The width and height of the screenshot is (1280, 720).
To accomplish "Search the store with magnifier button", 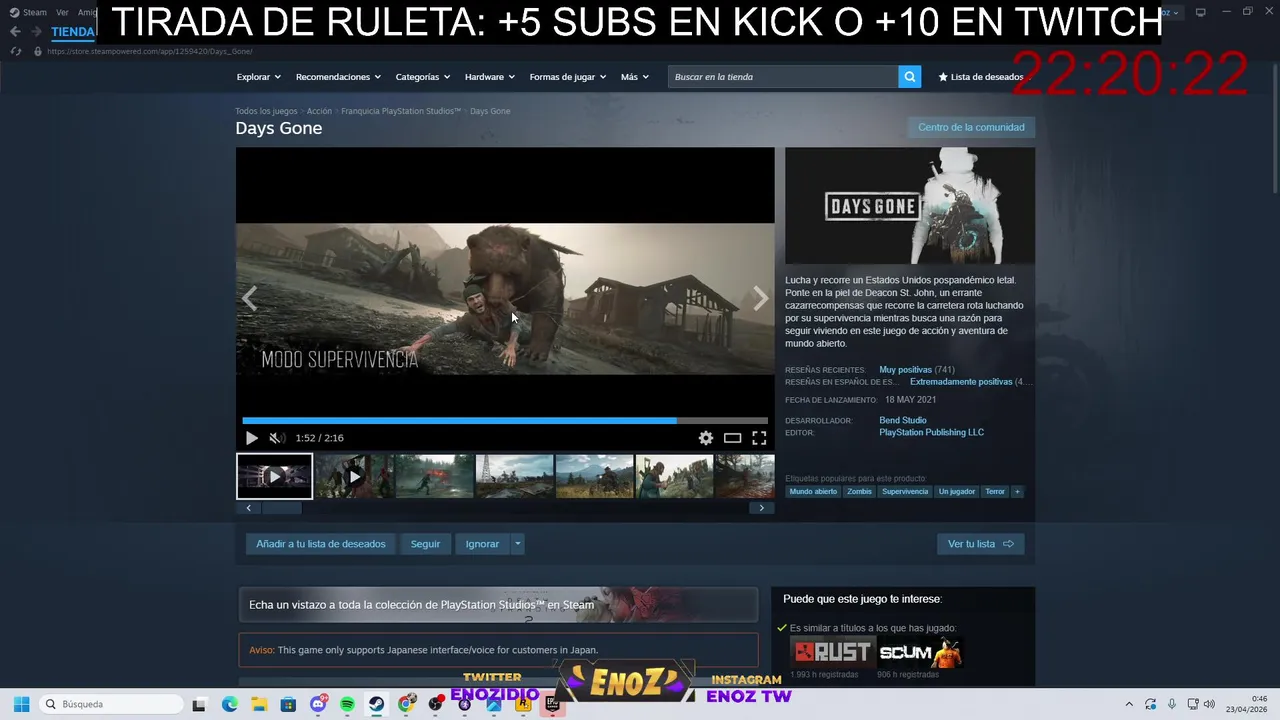I will pos(909,77).
